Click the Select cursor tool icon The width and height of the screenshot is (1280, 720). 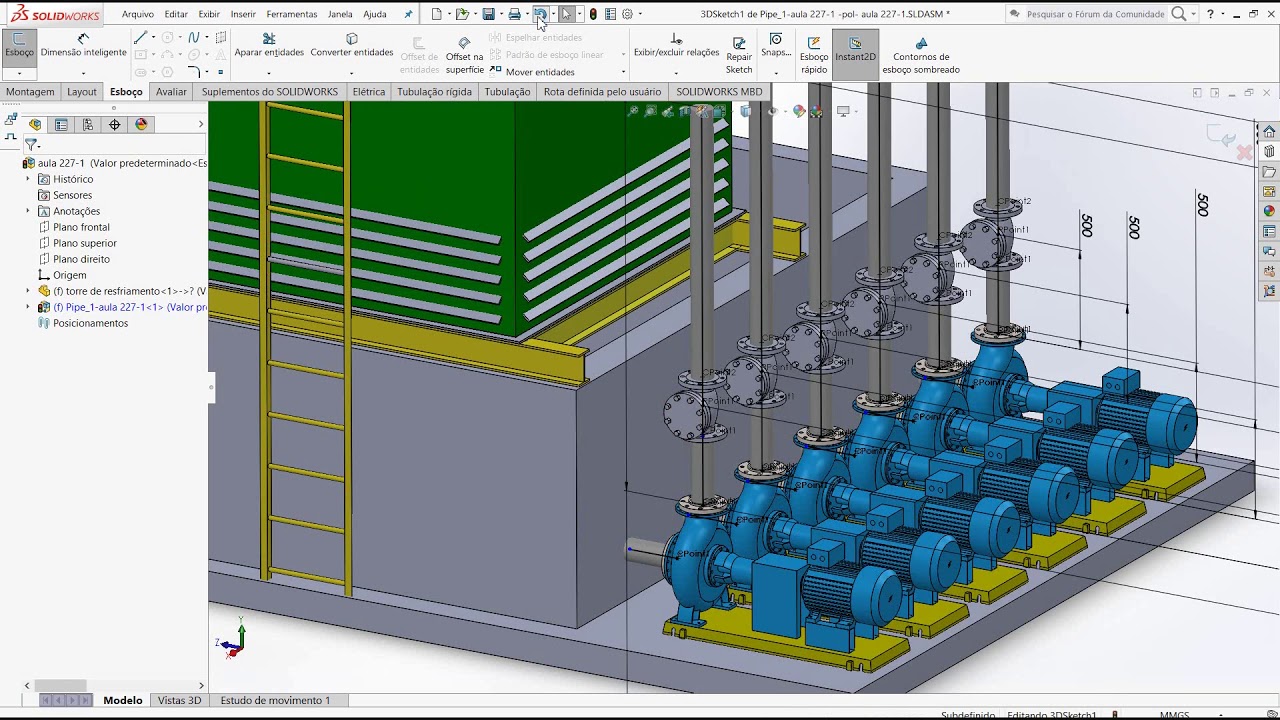[566, 14]
